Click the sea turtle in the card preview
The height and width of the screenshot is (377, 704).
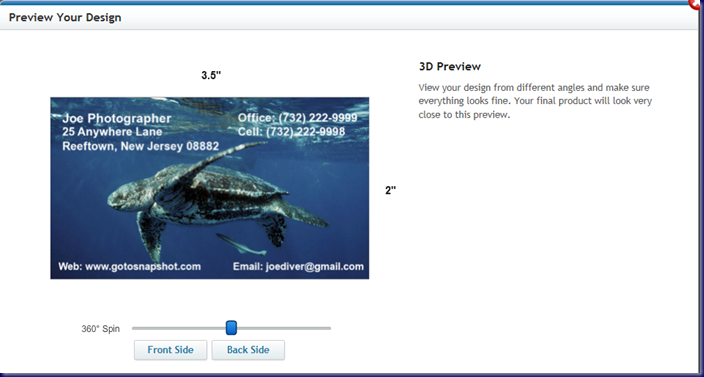tap(211, 197)
